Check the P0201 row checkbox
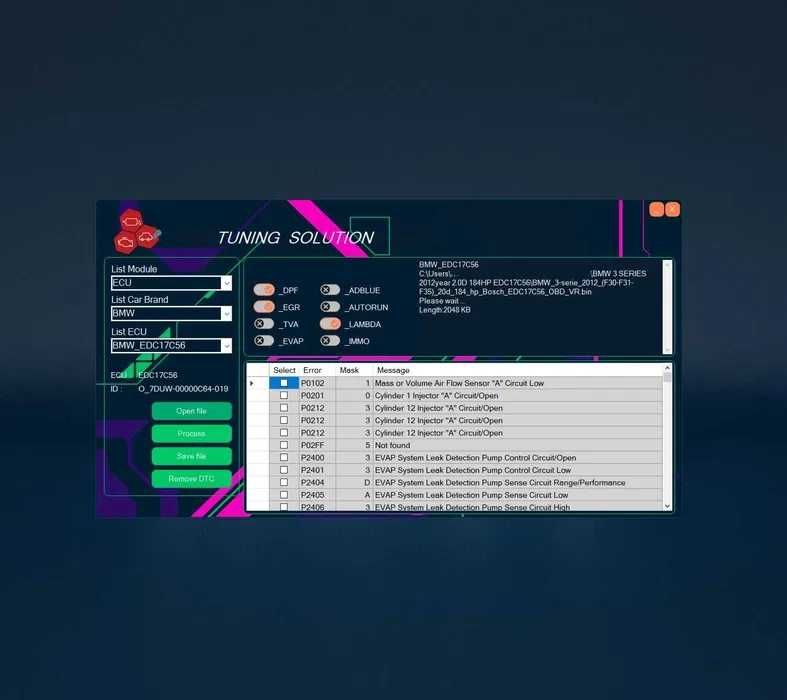 284,395
